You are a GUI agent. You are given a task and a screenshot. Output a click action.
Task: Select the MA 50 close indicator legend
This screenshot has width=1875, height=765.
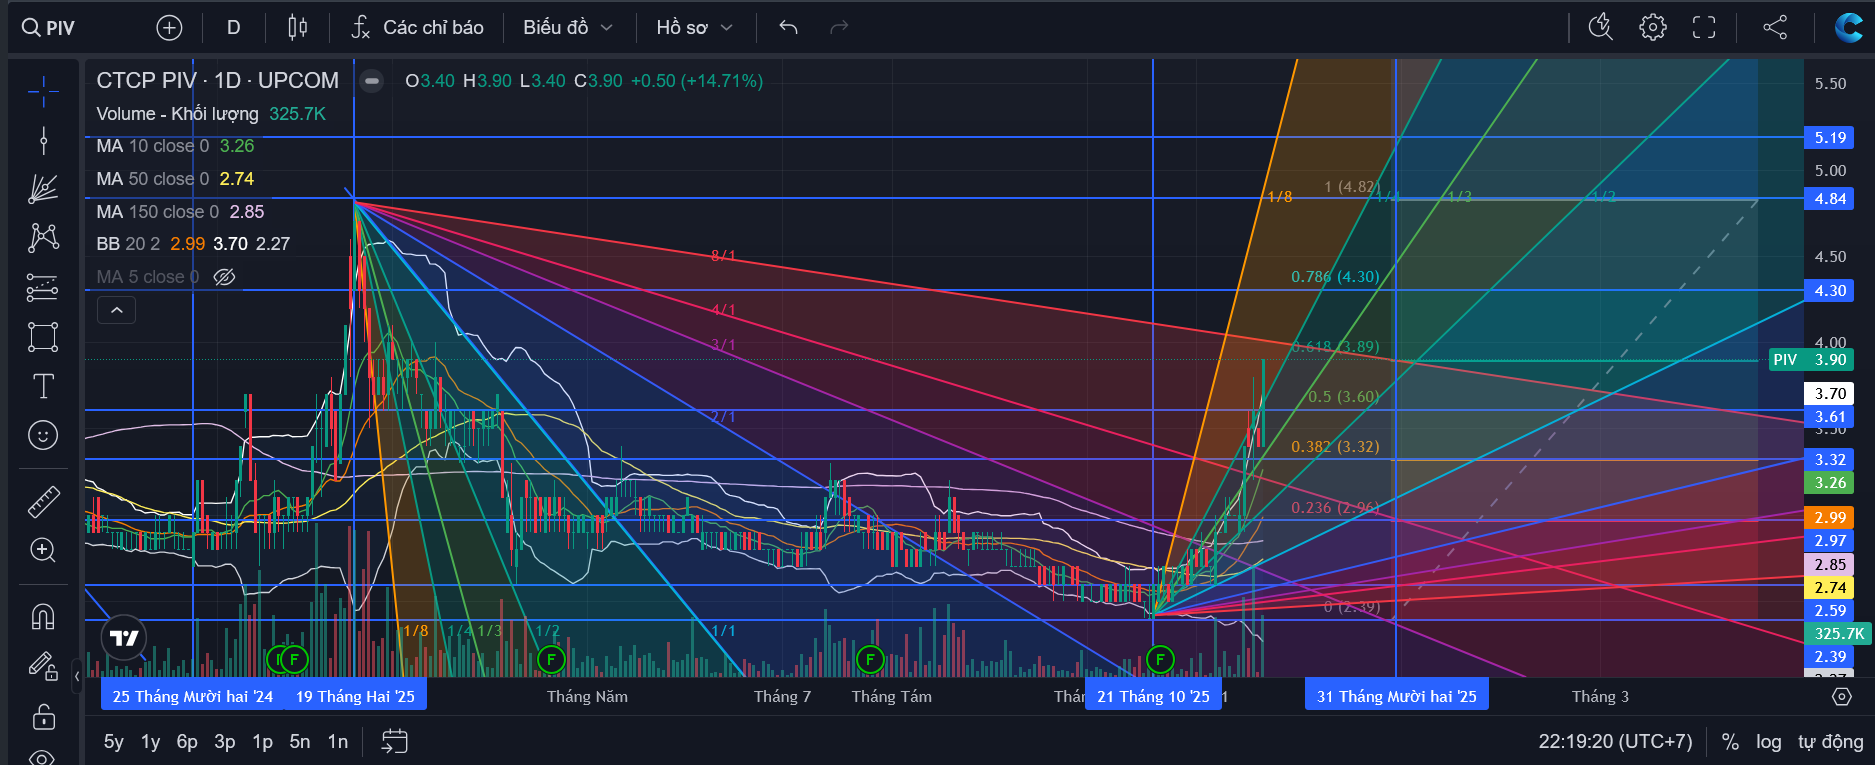[x=175, y=179]
